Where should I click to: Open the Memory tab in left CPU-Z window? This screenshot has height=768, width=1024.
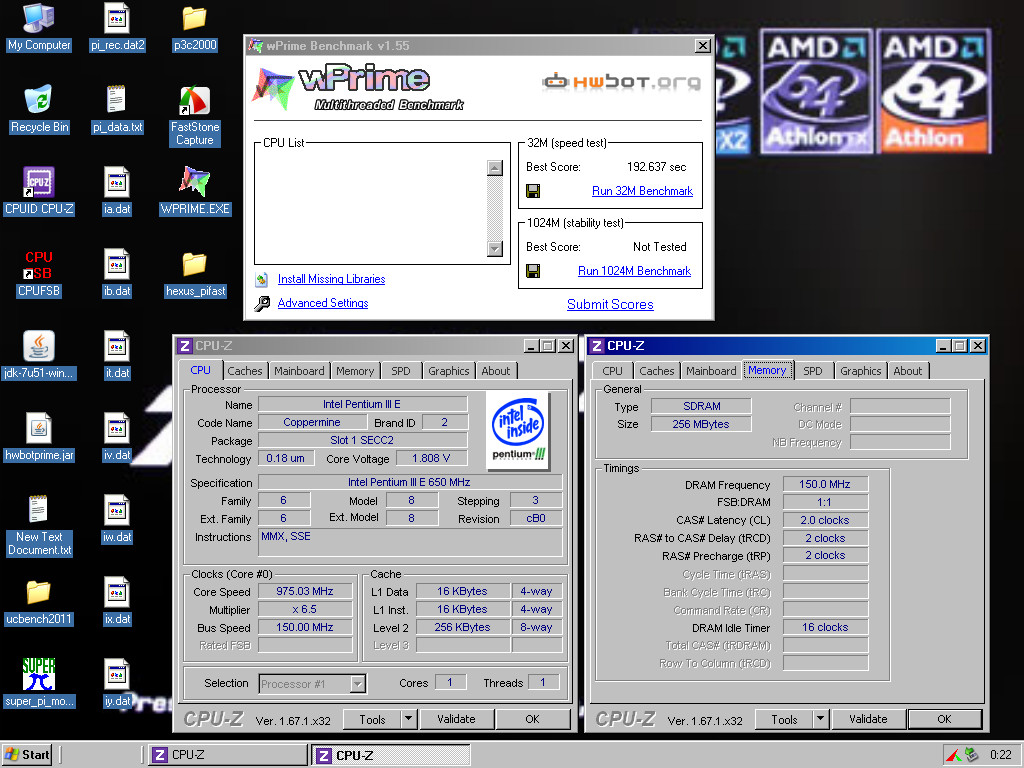pos(355,371)
